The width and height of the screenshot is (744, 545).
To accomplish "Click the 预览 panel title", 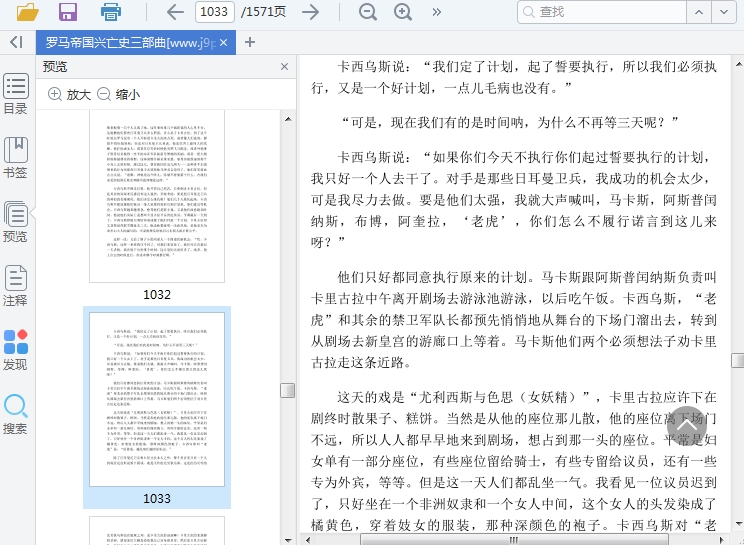I will 55,66.
